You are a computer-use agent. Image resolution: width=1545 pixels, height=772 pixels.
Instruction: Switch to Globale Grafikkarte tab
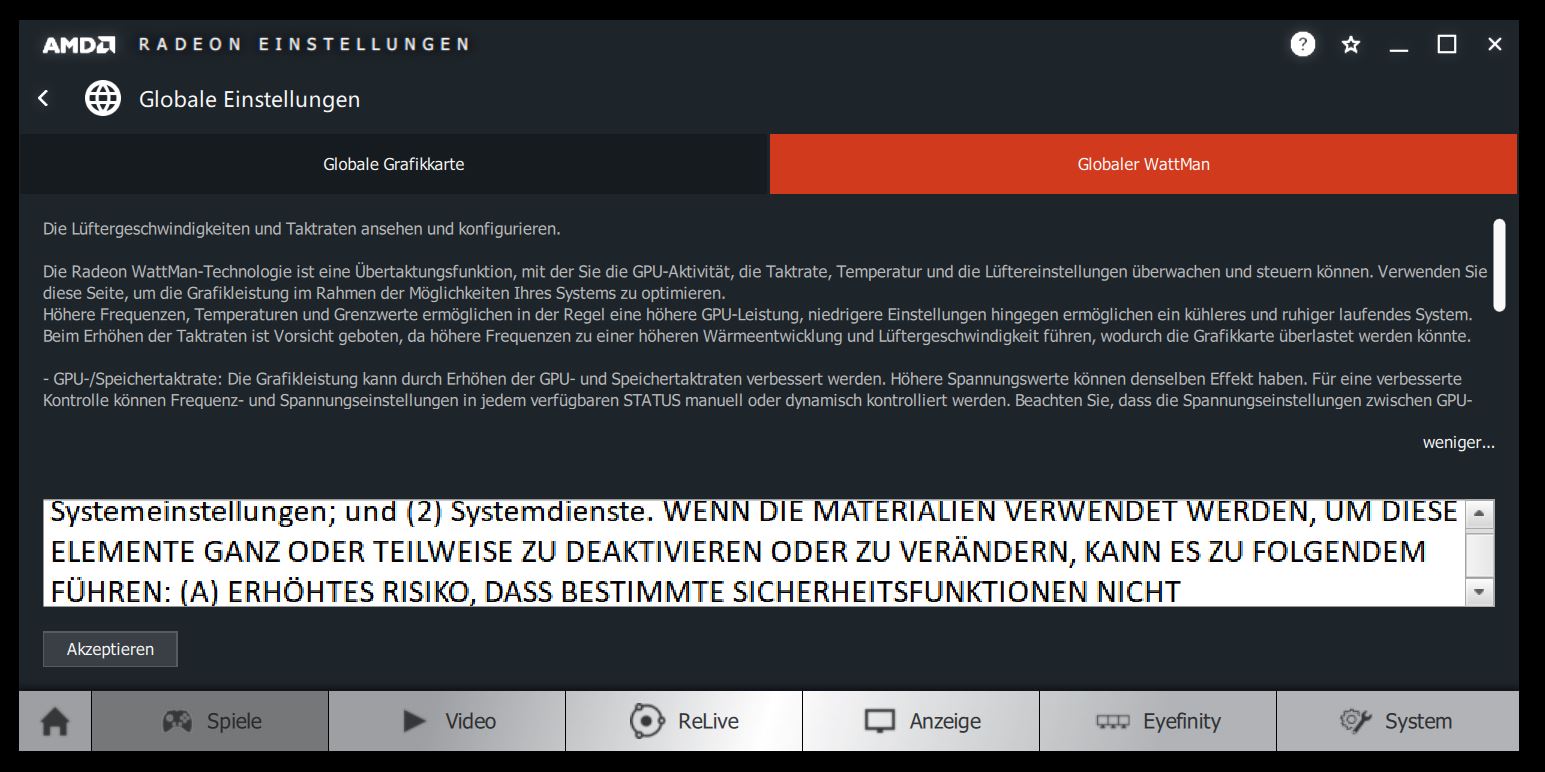tap(394, 164)
